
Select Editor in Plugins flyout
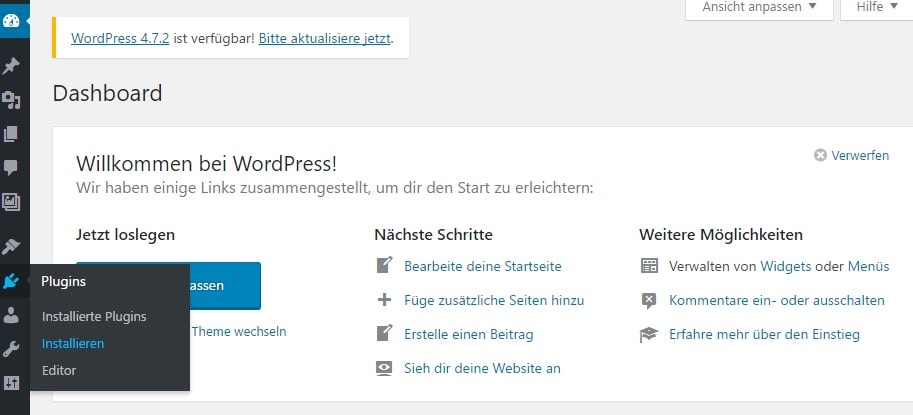coord(59,371)
